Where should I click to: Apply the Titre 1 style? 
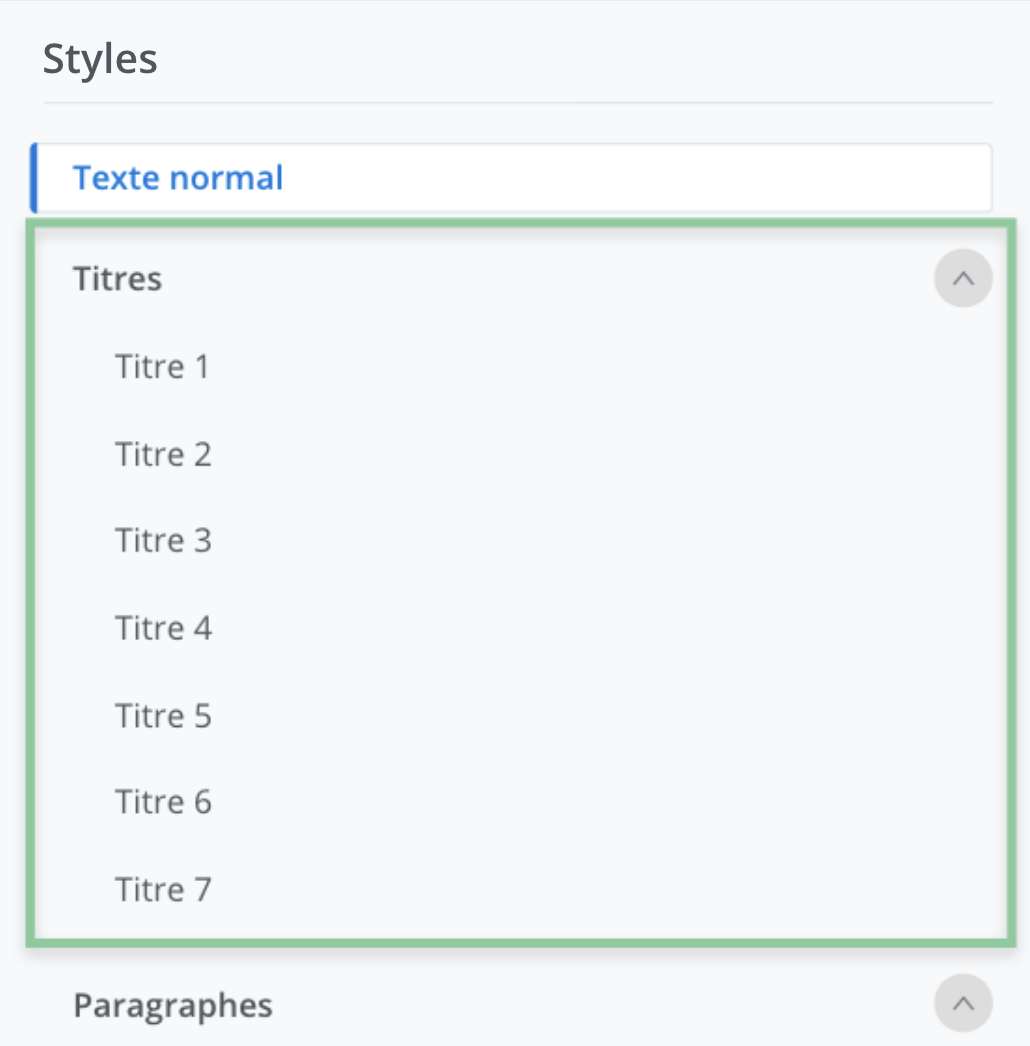pos(162,367)
